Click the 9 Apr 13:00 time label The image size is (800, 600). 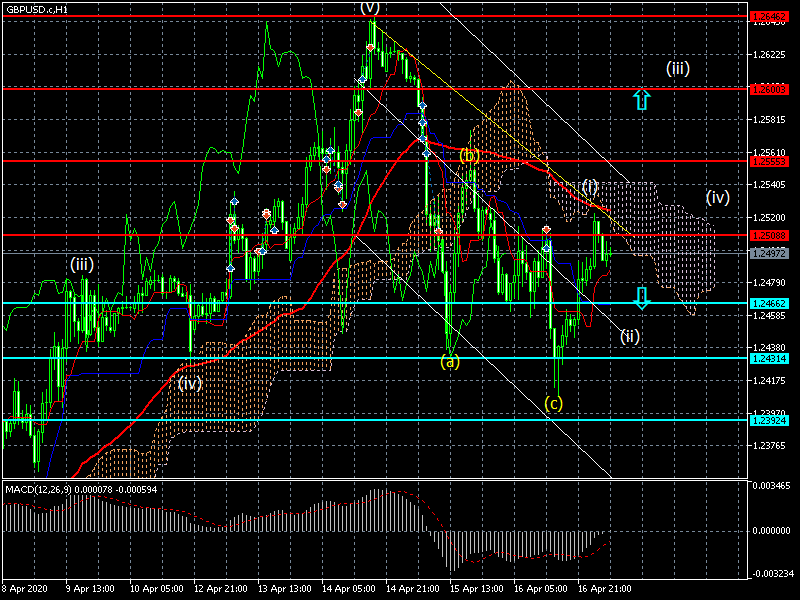pyautogui.click(x=90, y=588)
